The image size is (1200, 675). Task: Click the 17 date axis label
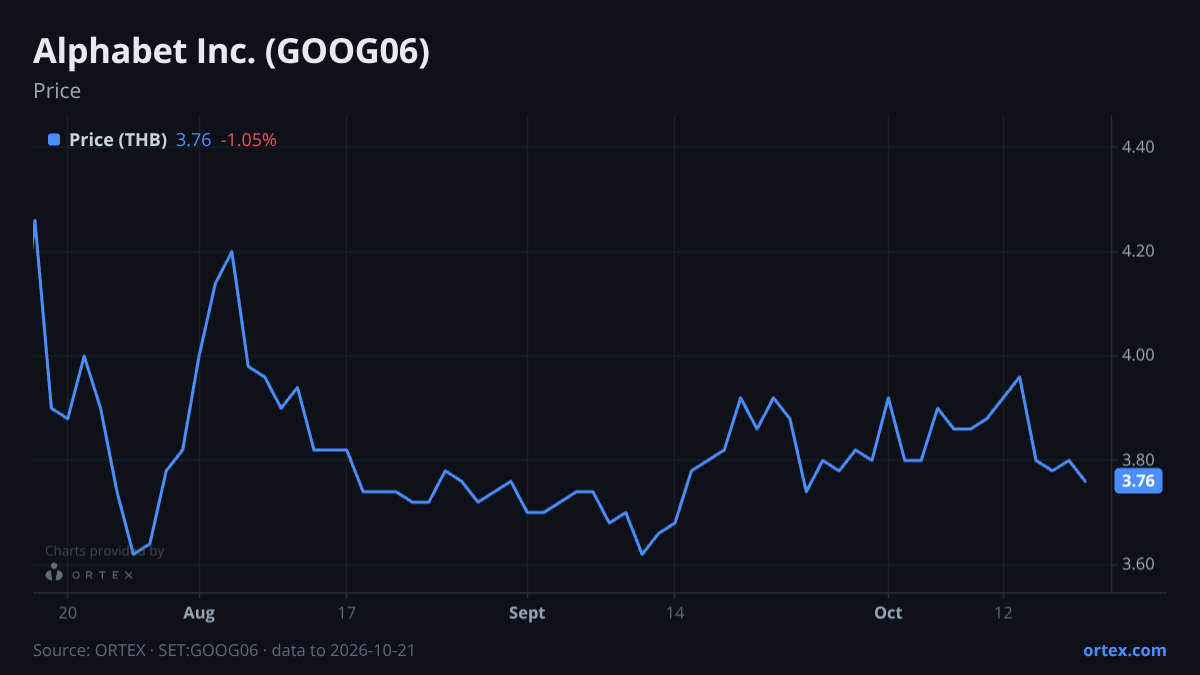pyautogui.click(x=347, y=613)
